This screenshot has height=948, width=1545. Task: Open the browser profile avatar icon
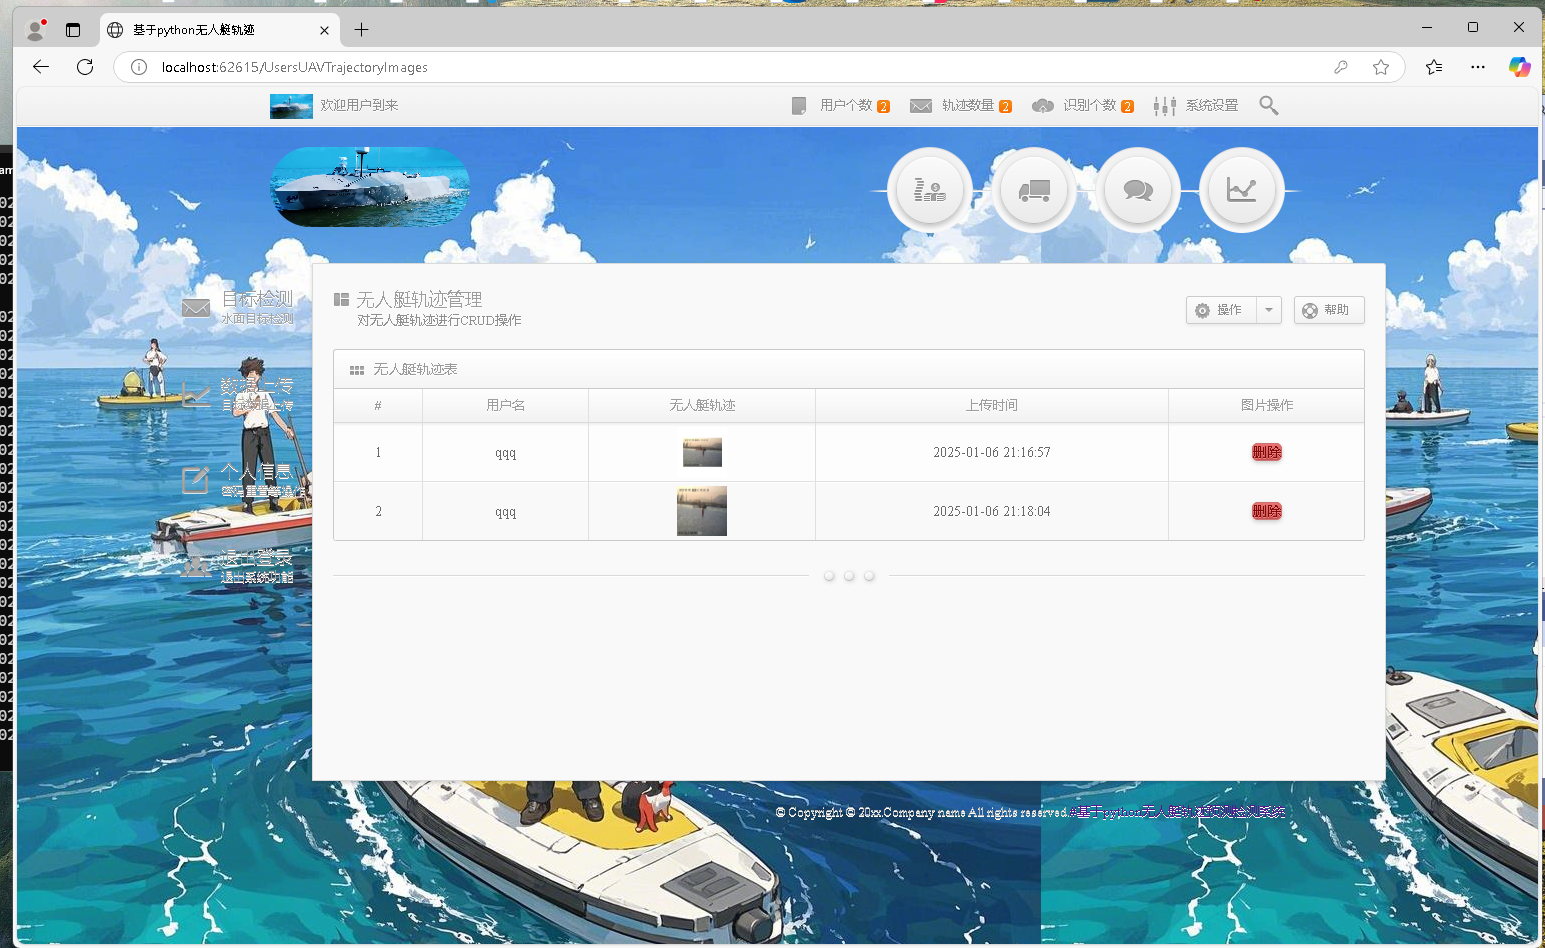(36, 30)
